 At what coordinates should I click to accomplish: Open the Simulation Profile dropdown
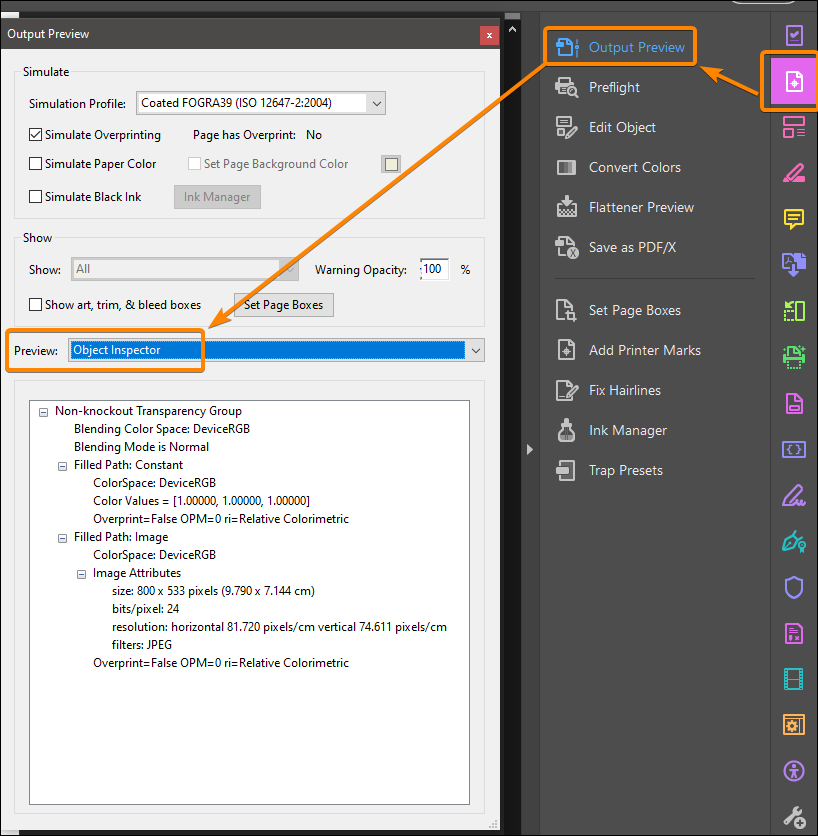[x=378, y=103]
